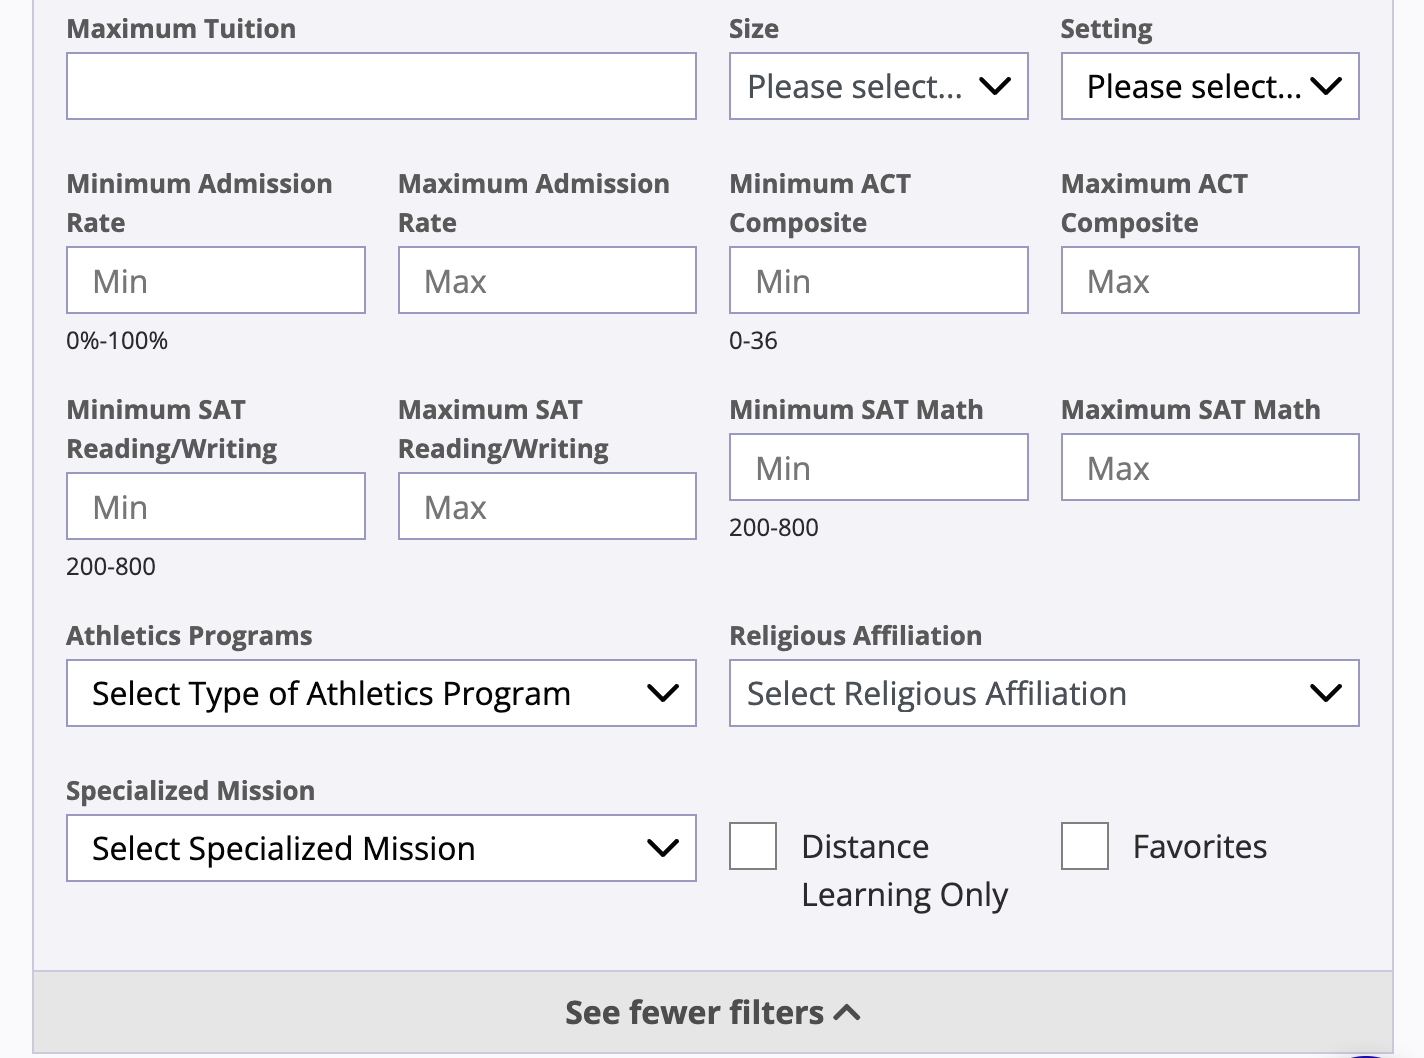1424x1058 pixels.
Task: Click the Maximum Tuition input field
Action: [x=381, y=86]
